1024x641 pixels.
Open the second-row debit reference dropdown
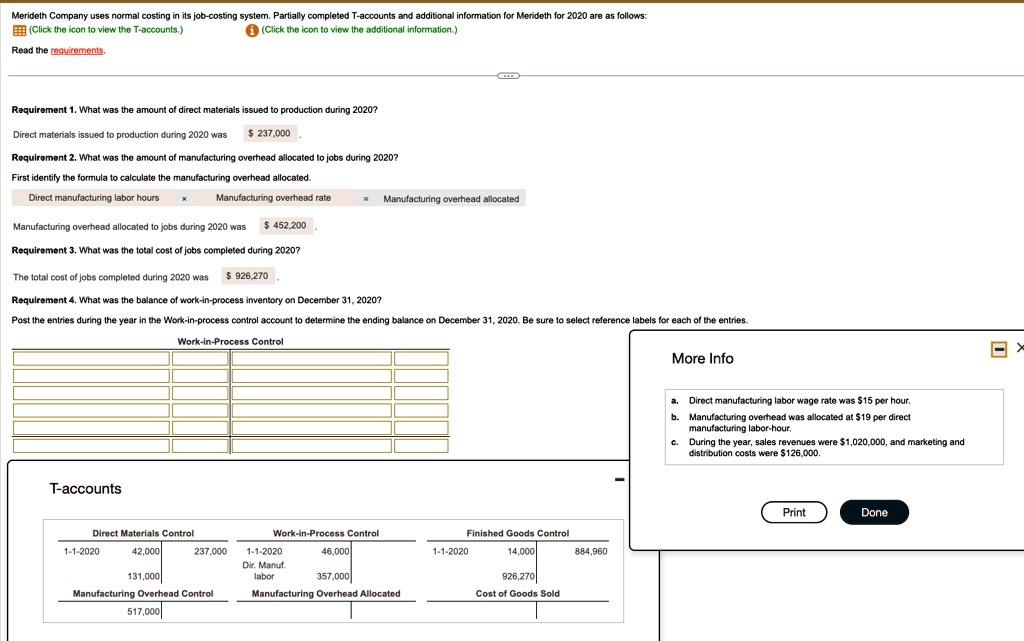pos(90,374)
